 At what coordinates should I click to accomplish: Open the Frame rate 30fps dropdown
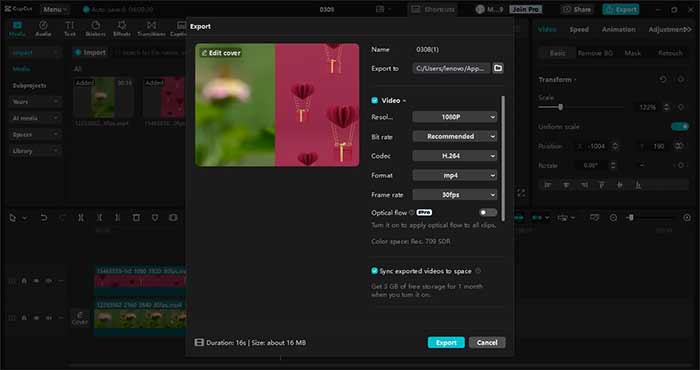[454, 195]
